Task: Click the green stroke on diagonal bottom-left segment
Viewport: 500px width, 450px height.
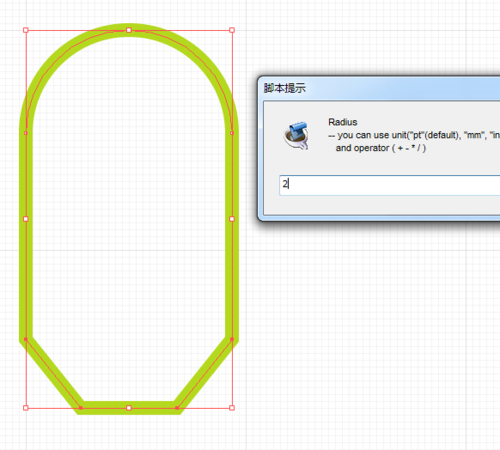Action: point(53,373)
